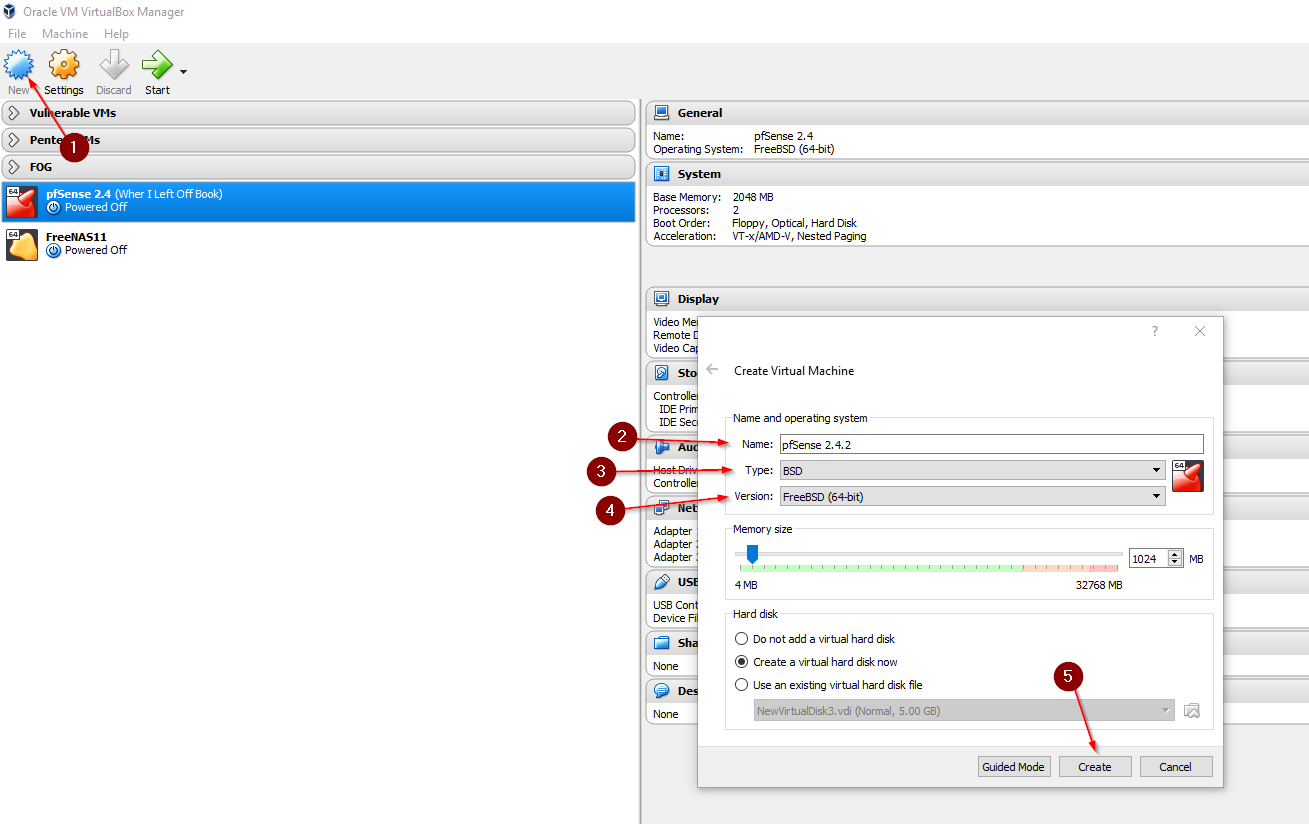Open the File menu
The width and height of the screenshot is (1309, 824).
[x=17, y=34]
